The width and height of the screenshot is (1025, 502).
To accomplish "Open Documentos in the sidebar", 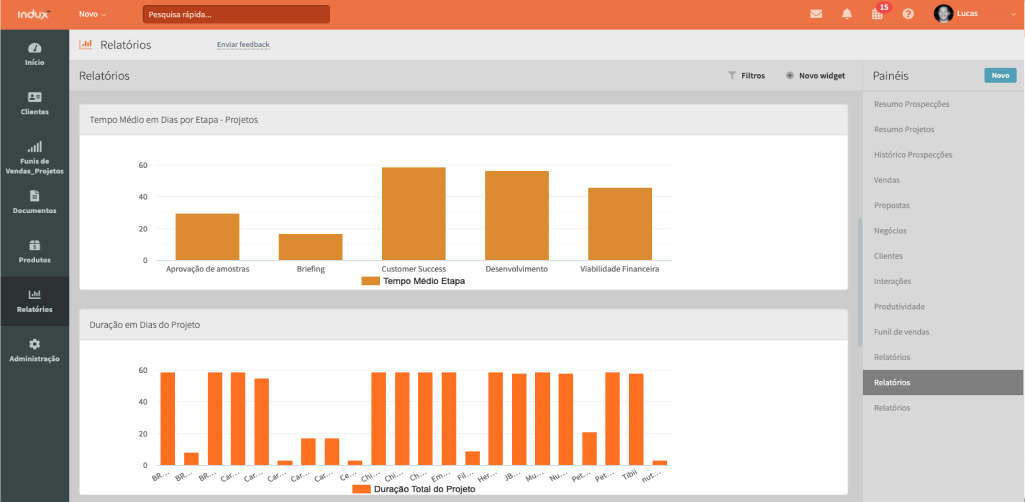I will click(x=34, y=202).
